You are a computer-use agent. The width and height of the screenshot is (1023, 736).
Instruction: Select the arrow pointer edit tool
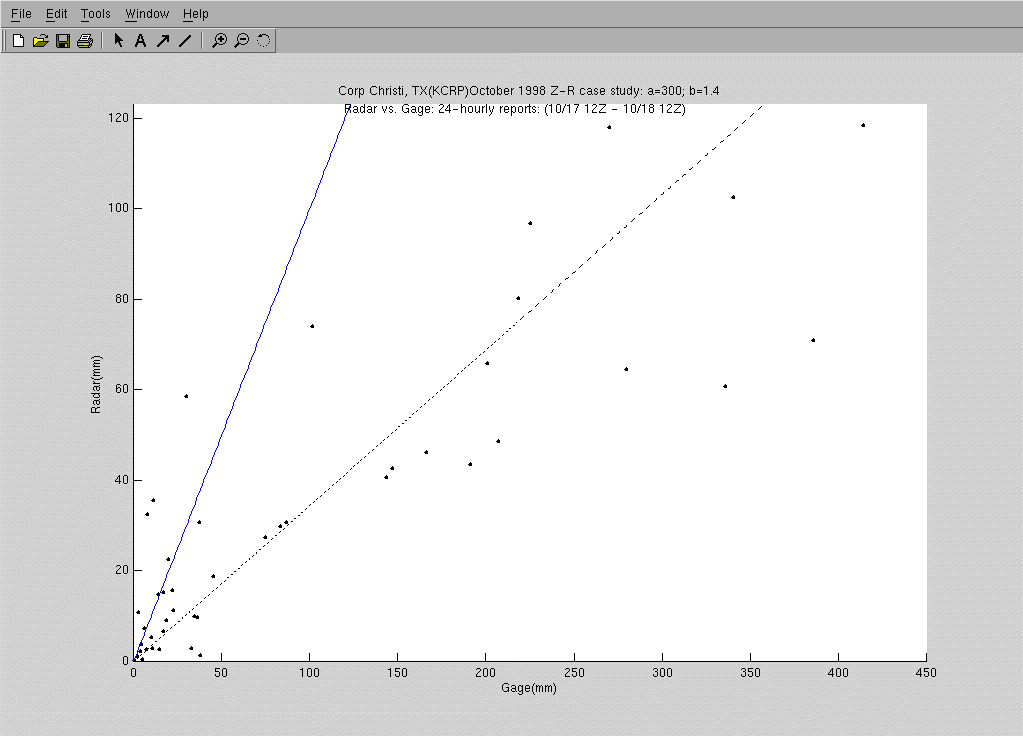tap(118, 41)
